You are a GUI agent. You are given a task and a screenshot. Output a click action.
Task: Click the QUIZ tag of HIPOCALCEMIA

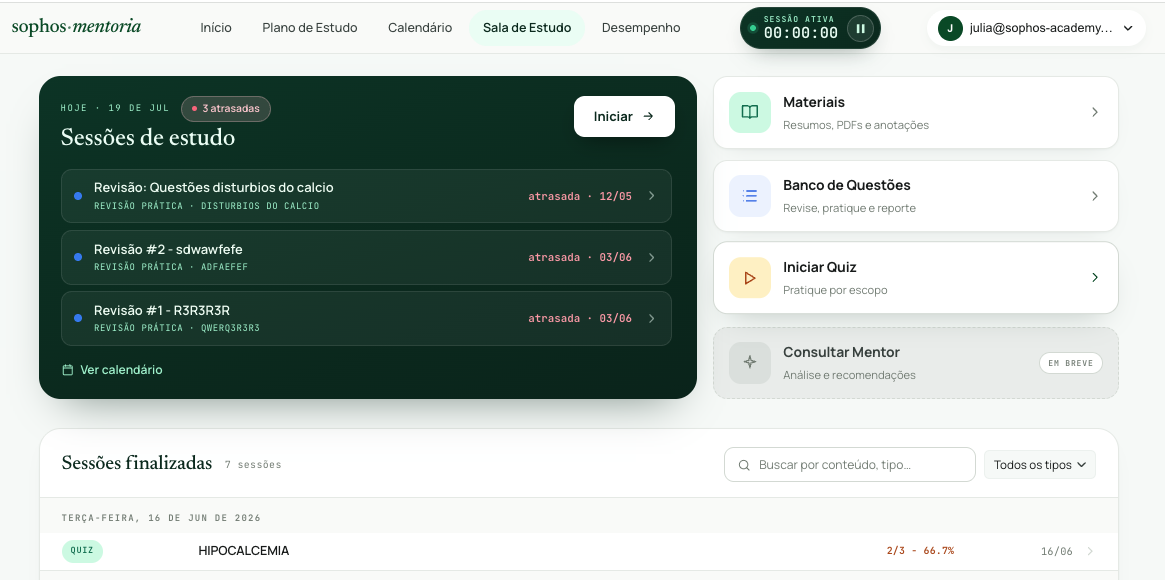coord(82,551)
